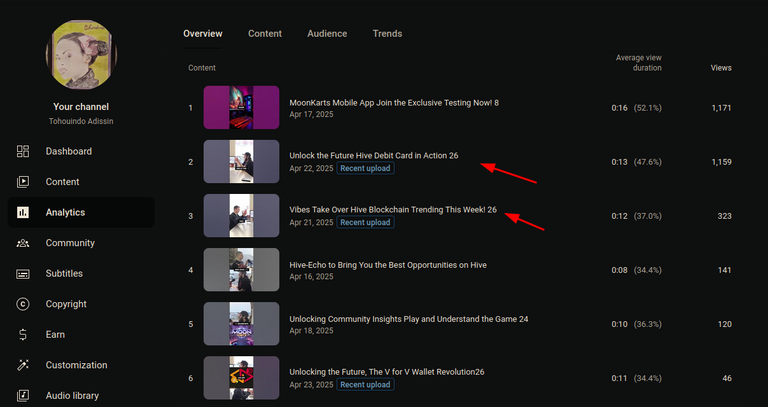Image resolution: width=768 pixels, height=407 pixels.
Task: Click the Earn dollar-sign icon
Action: click(23, 335)
